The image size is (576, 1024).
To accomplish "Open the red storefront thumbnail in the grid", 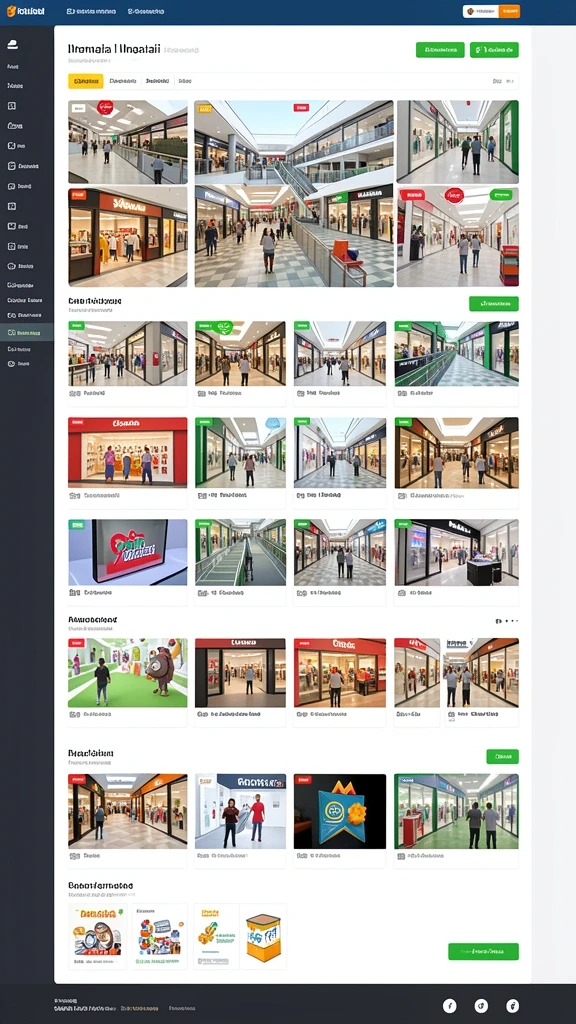I will click(x=127, y=452).
